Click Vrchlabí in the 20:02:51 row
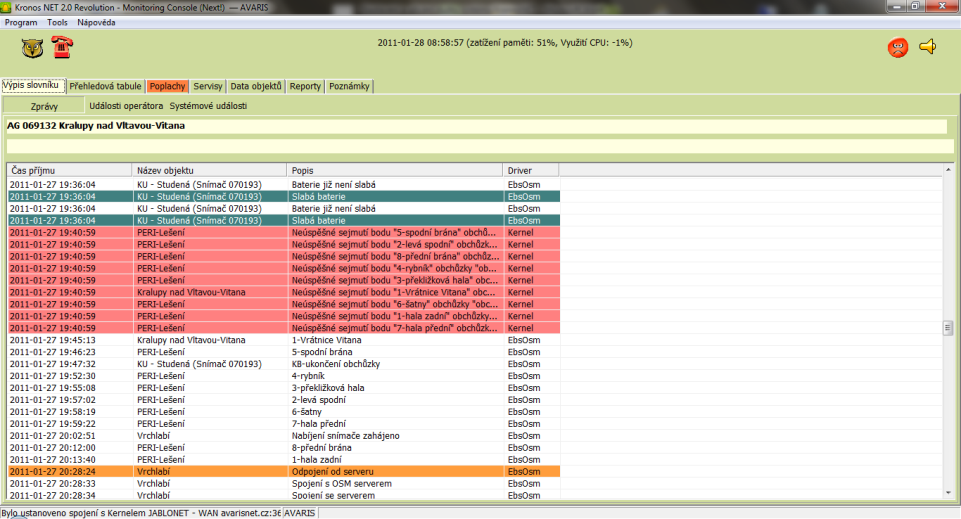This screenshot has width=961, height=519. pos(154,436)
